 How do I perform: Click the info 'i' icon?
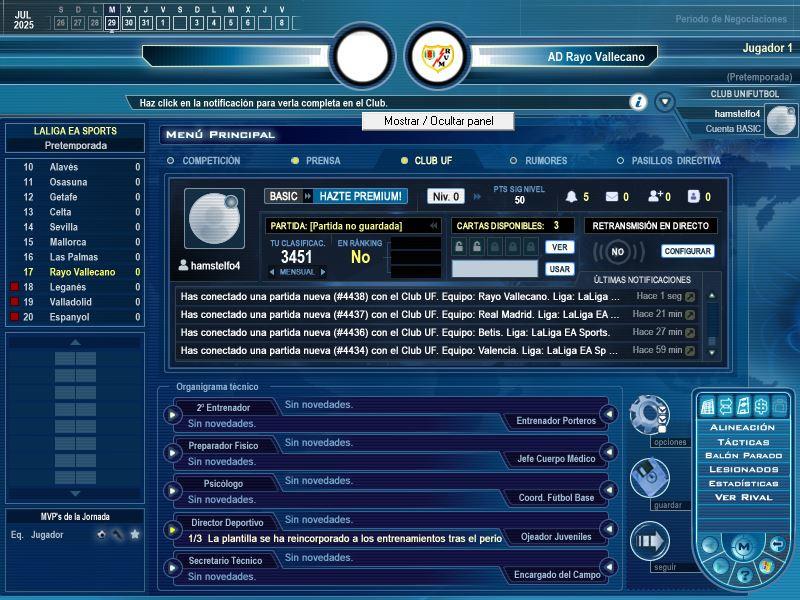(638, 102)
